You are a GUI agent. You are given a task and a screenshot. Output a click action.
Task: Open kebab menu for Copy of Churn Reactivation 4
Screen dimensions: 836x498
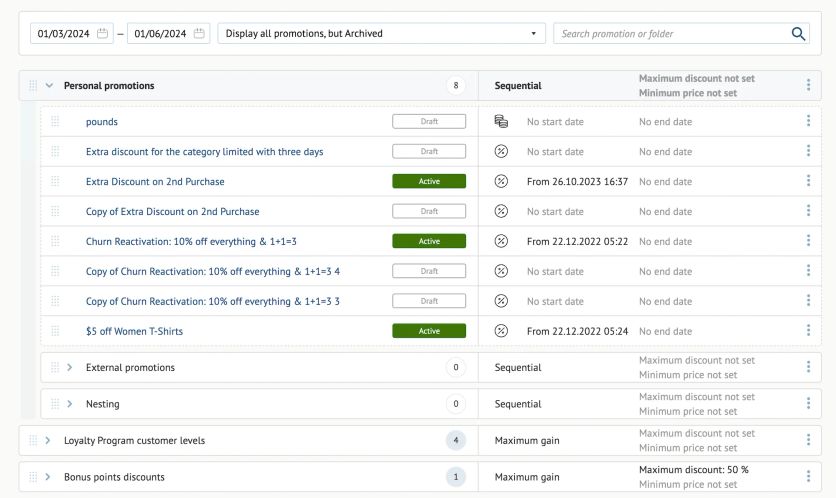[x=808, y=270]
